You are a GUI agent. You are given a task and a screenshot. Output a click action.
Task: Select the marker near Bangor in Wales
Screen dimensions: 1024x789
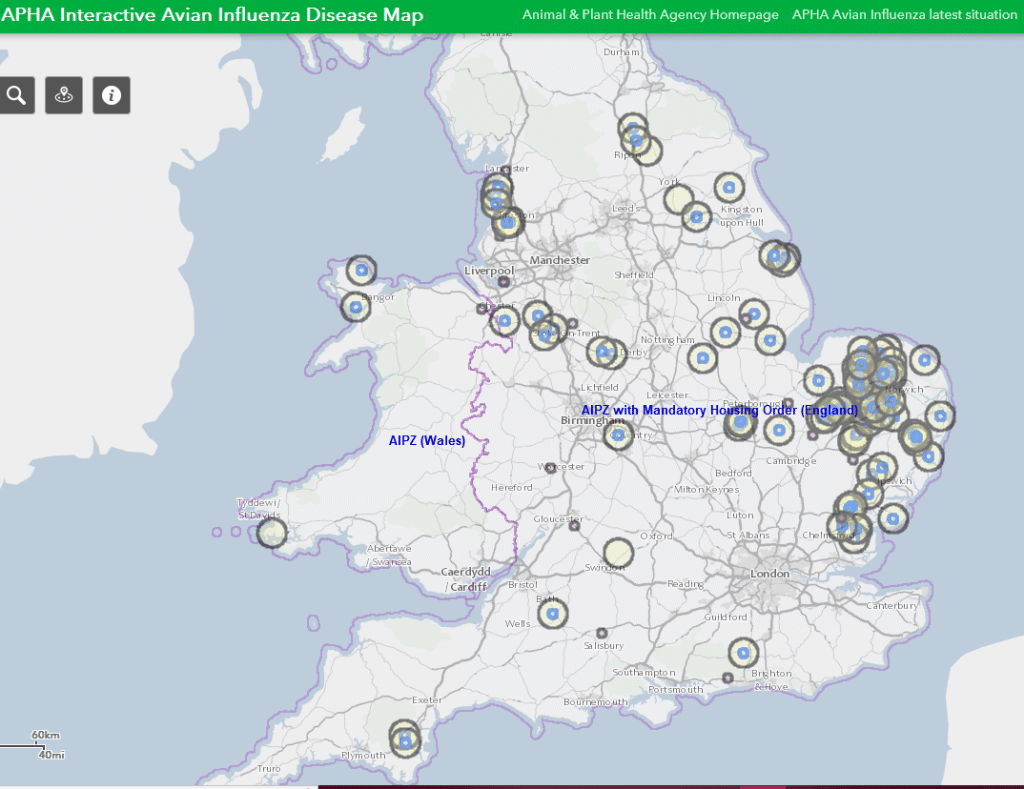pyautogui.click(x=354, y=308)
